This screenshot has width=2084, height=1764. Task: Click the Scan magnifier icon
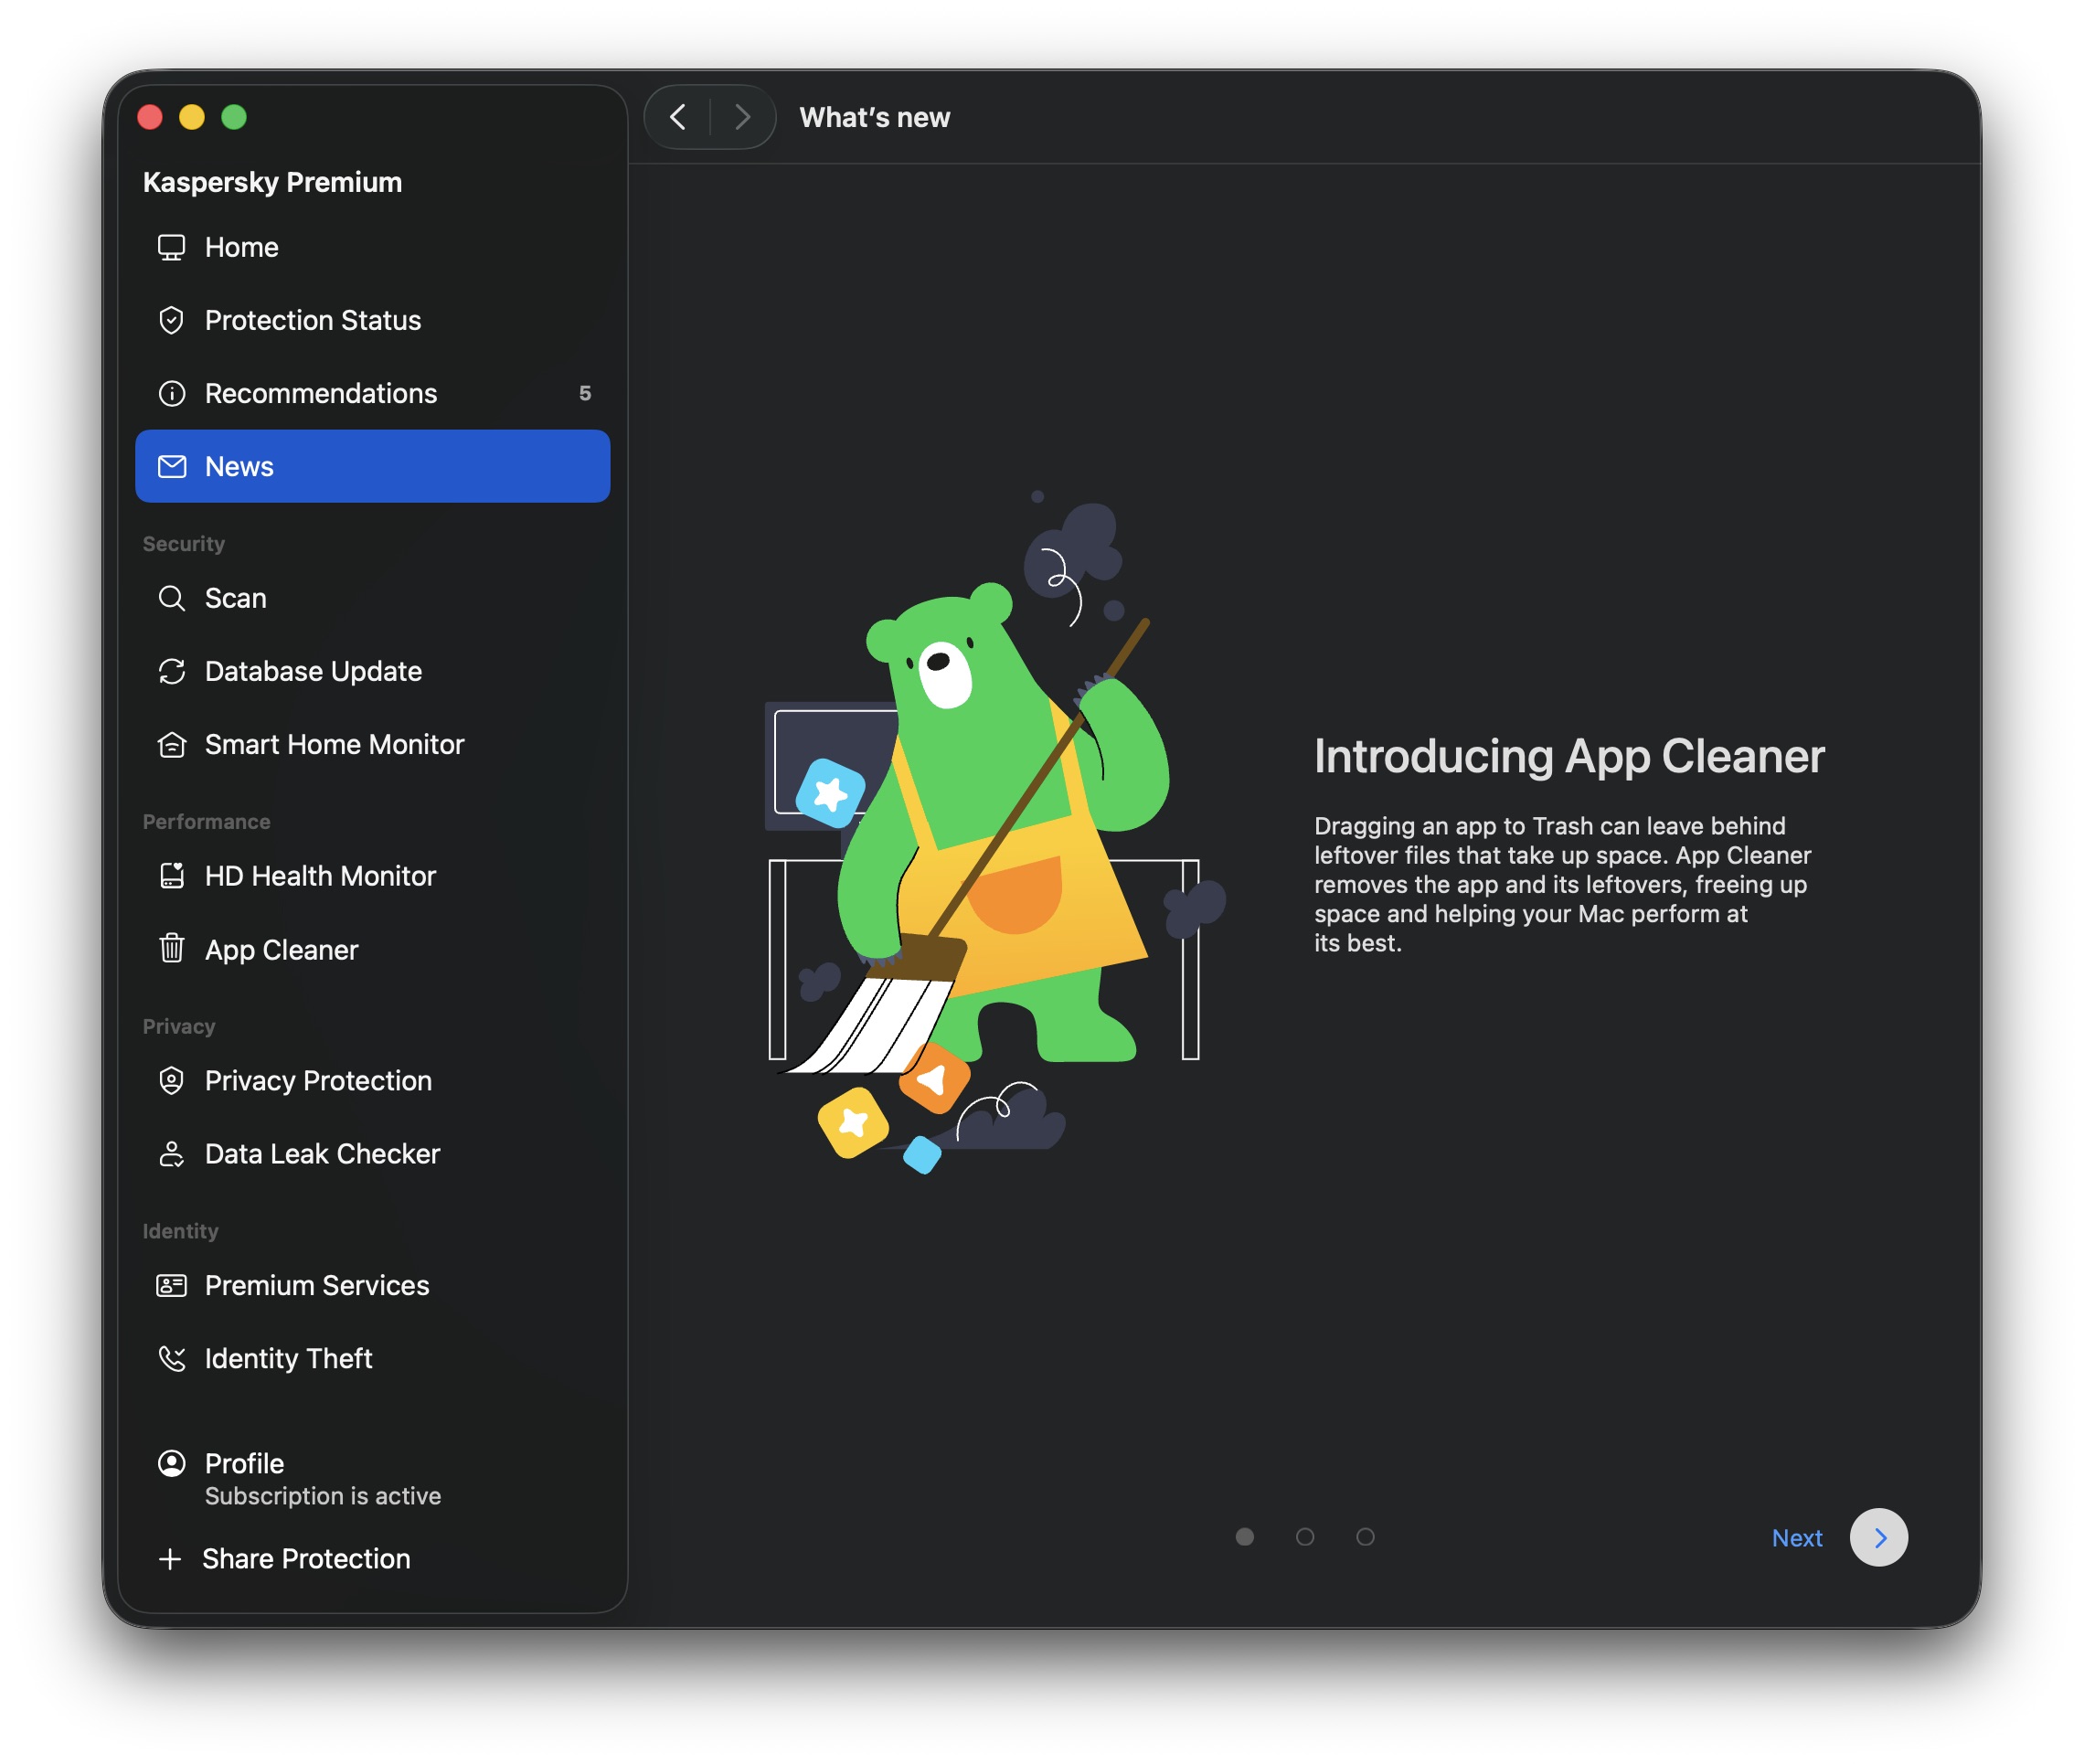[x=172, y=598]
